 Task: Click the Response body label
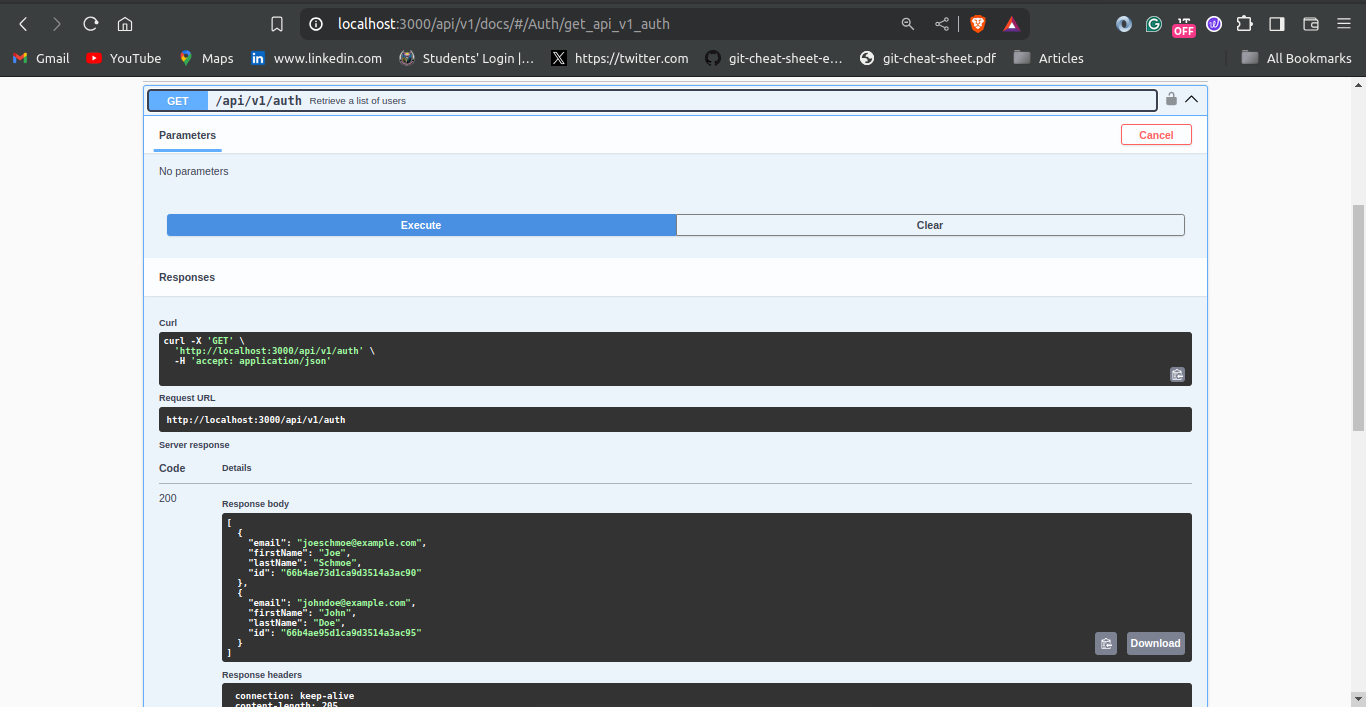click(x=255, y=504)
